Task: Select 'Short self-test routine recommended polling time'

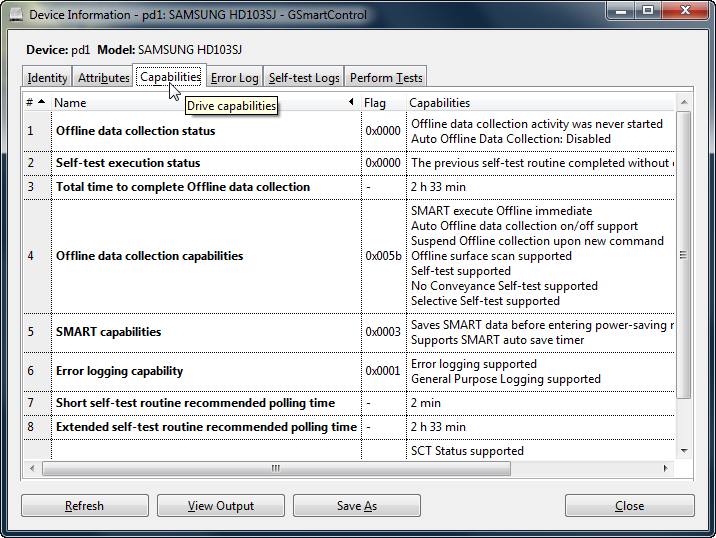Action: [349, 403]
